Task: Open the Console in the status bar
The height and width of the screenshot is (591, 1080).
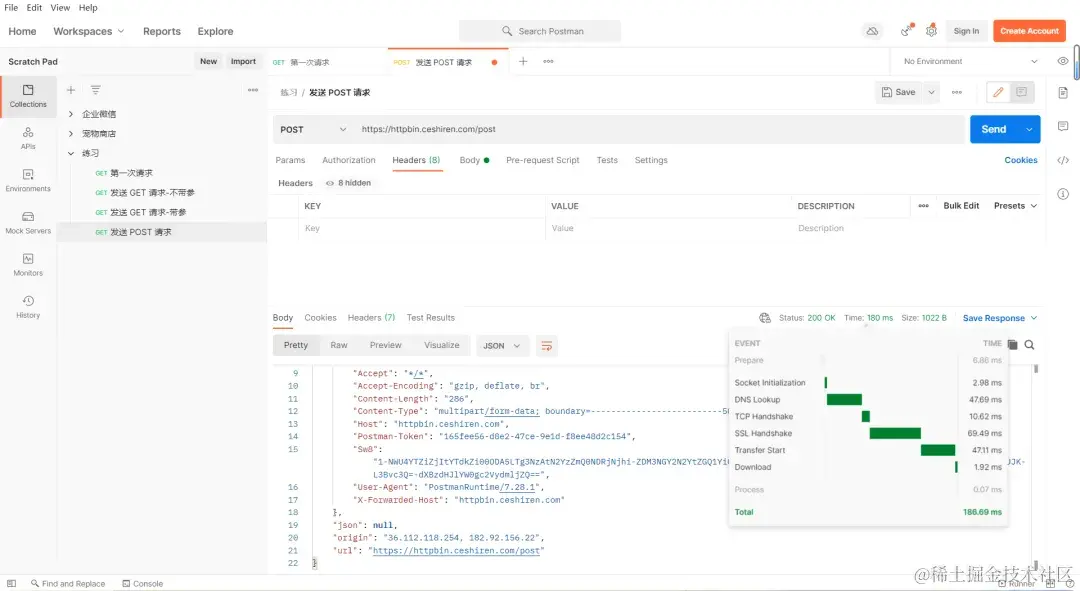Action: coord(143,583)
